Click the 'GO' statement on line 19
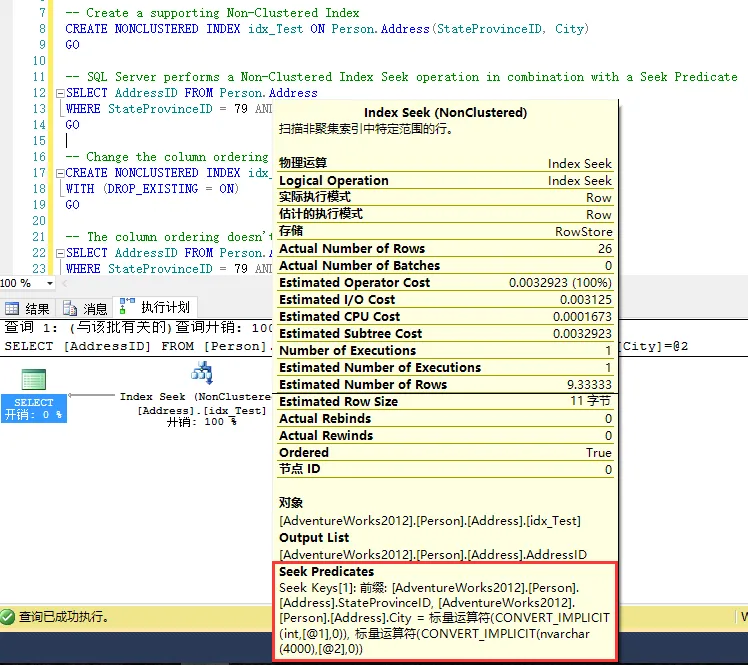The width and height of the screenshot is (748, 665). click(73, 205)
